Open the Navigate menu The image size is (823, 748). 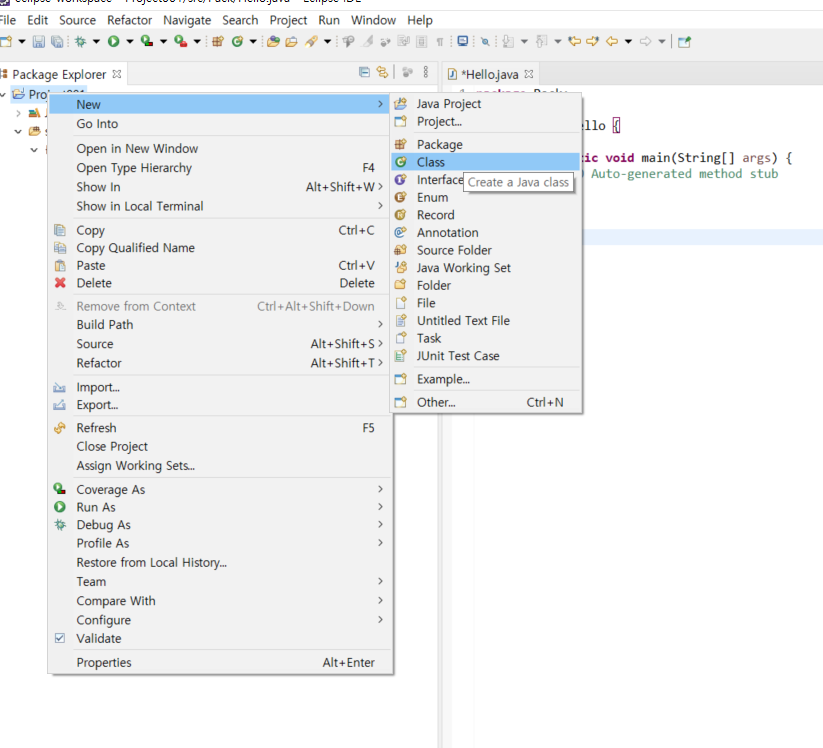point(187,20)
